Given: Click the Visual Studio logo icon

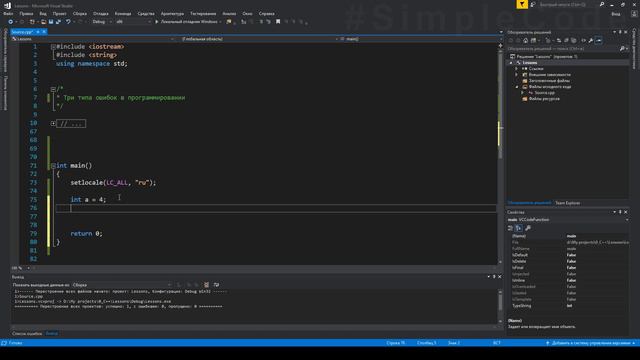Looking at the screenshot, I should point(7,5).
